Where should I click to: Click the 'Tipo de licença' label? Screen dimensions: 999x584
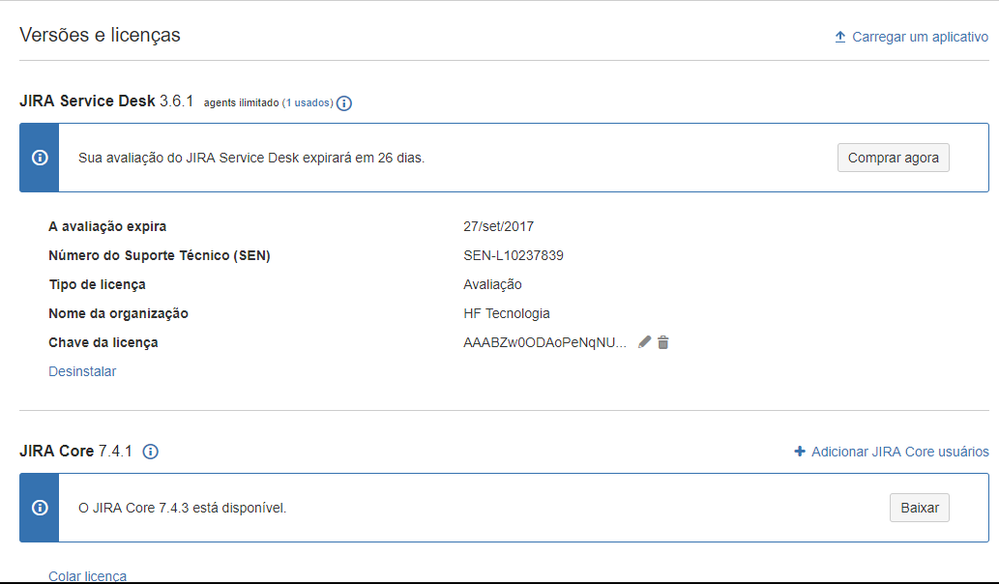[97, 285]
